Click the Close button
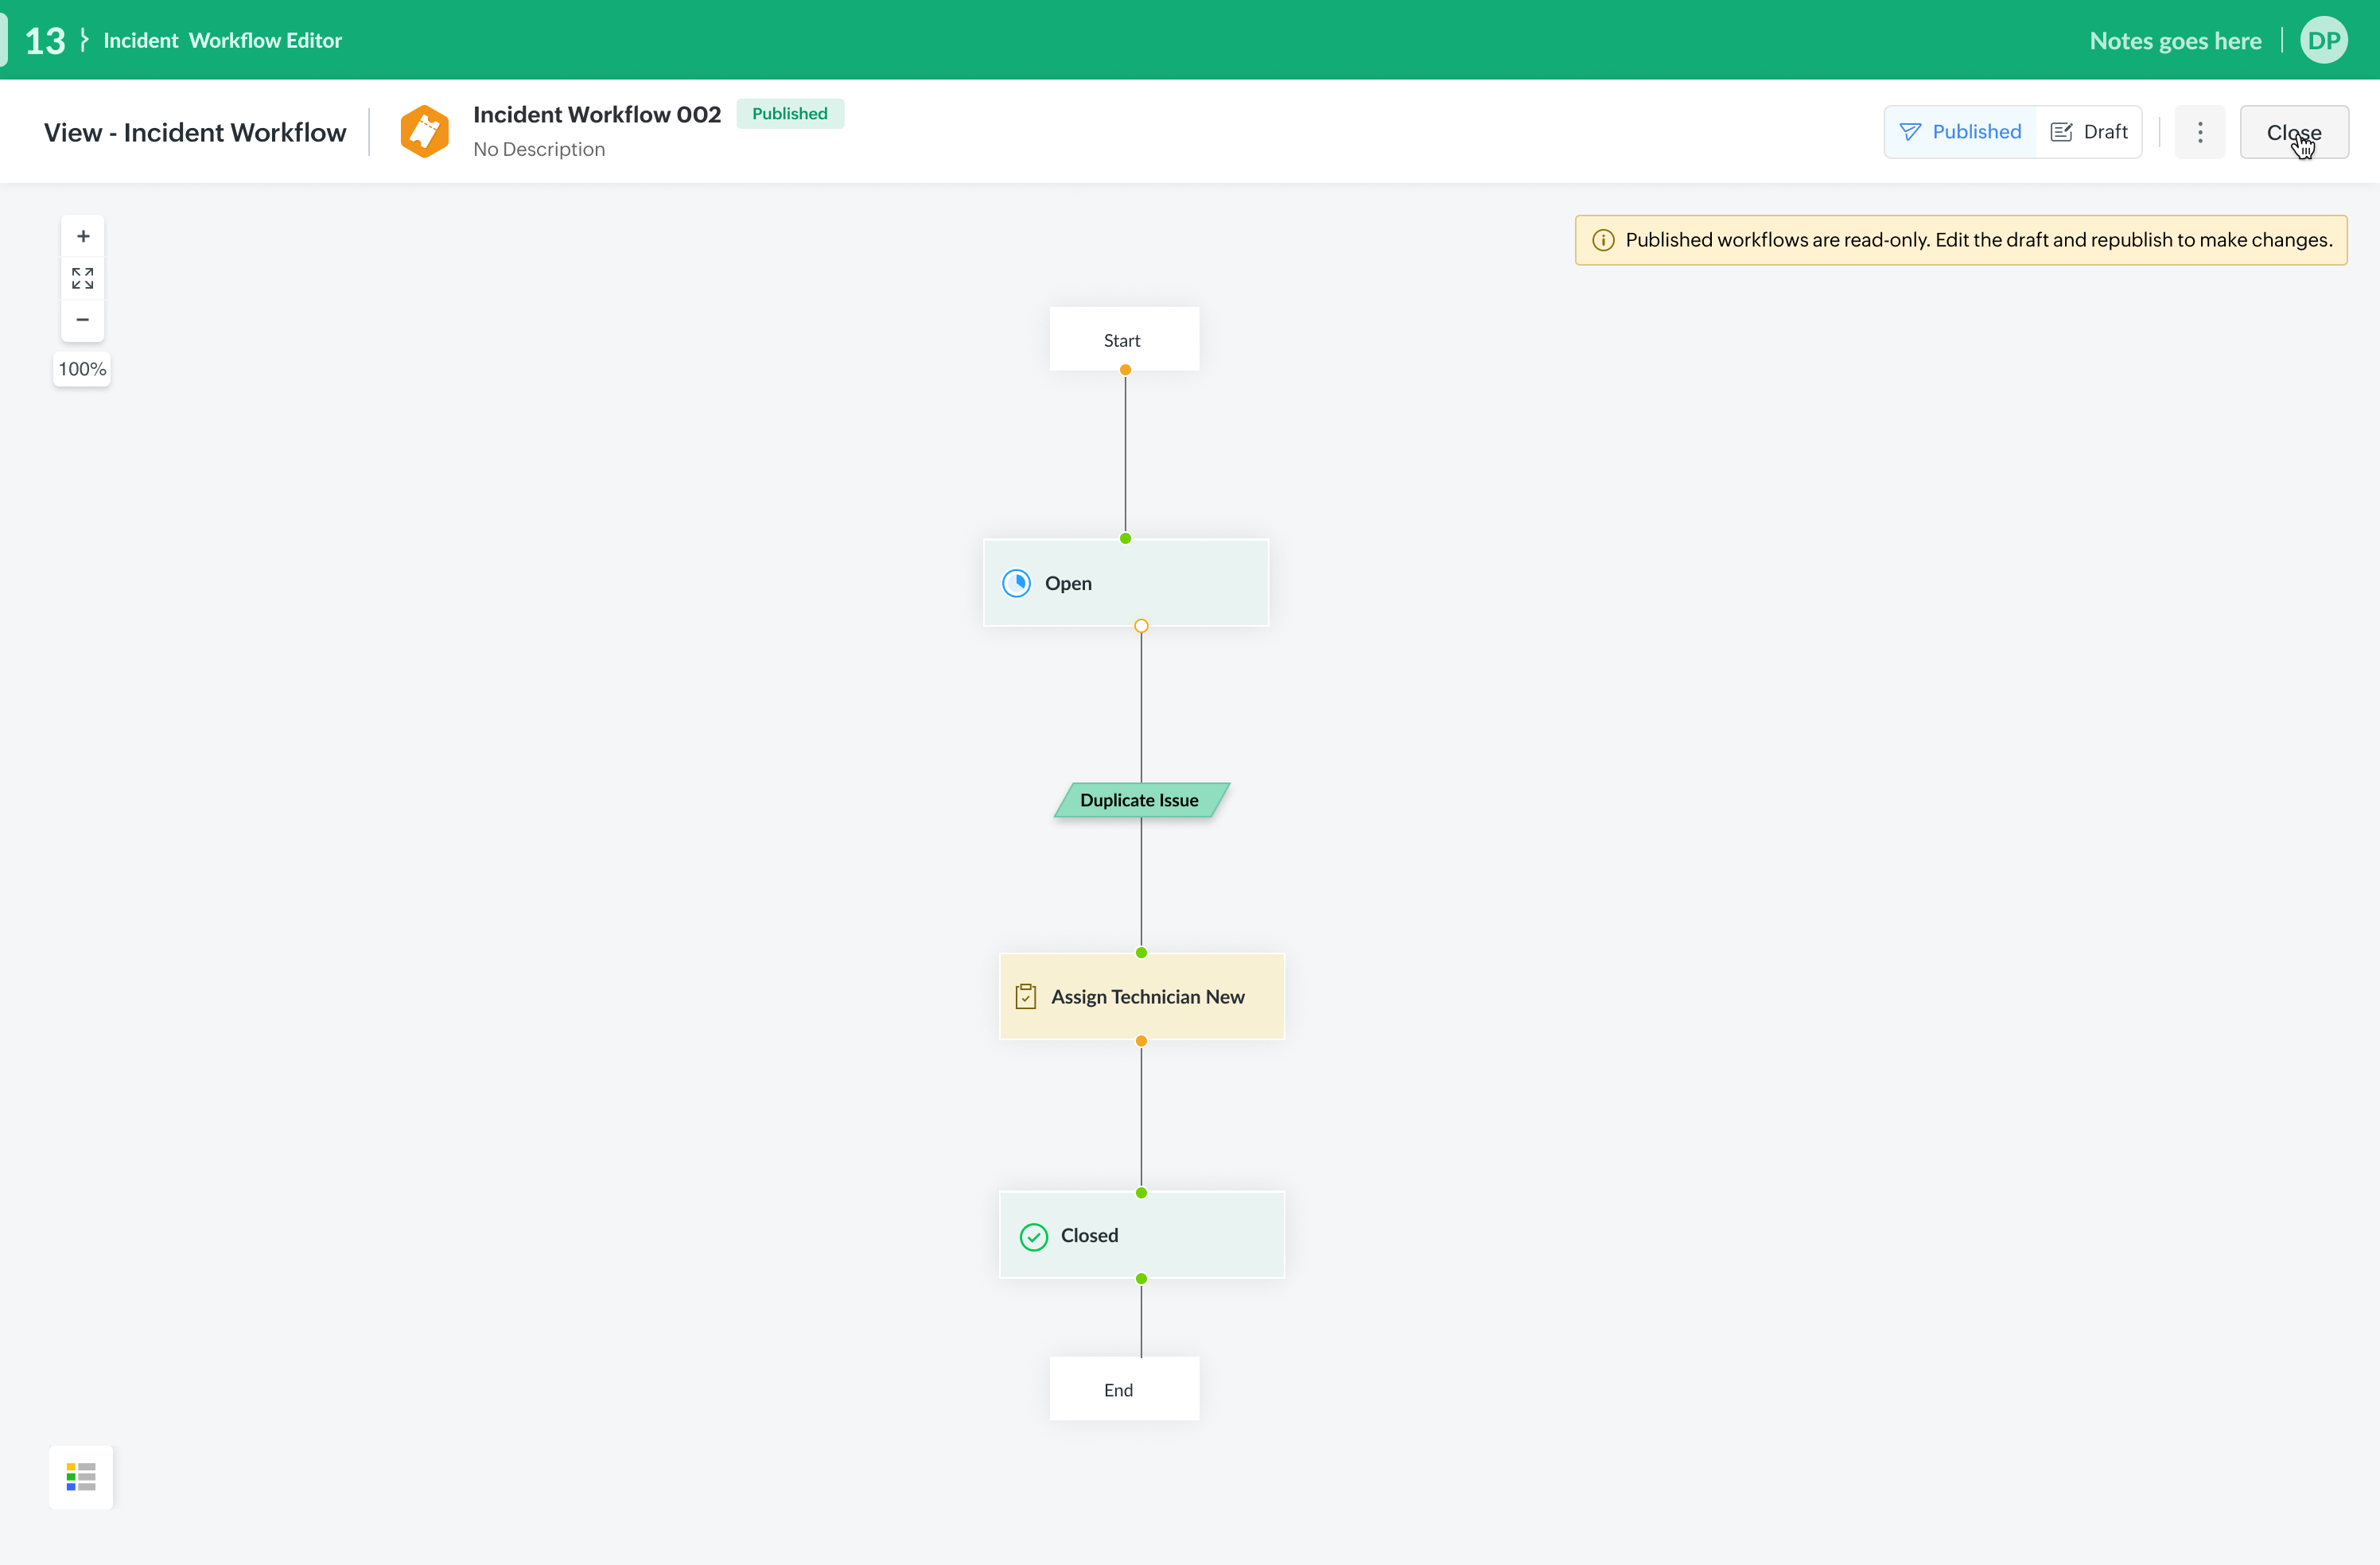Image resolution: width=2380 pixels, height=1565 pixels. [2293, 132]
